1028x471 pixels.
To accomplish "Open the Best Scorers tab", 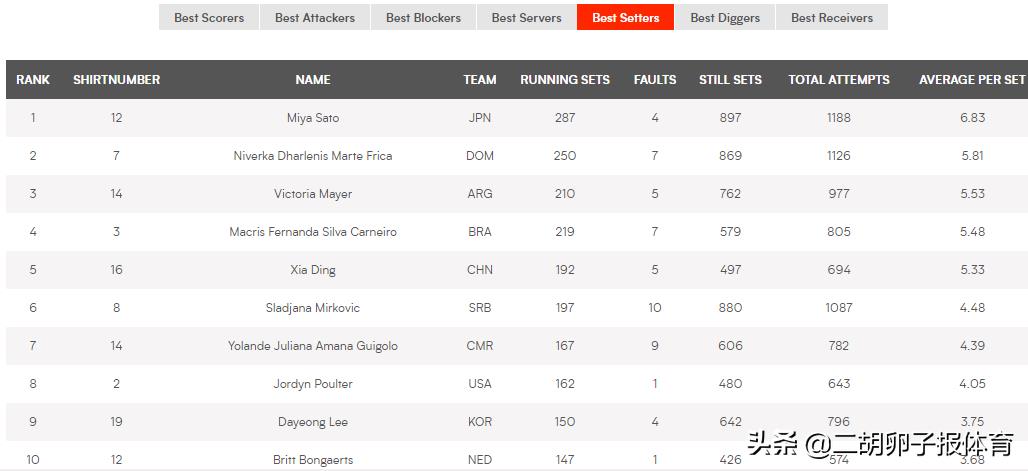I will (x=208, y=18).
